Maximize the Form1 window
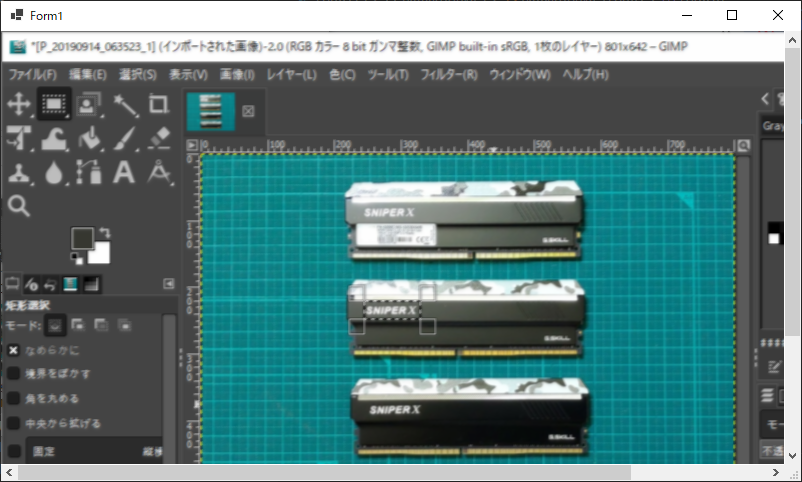Screen dimensions: 802x482 click(x=732, y=15)
